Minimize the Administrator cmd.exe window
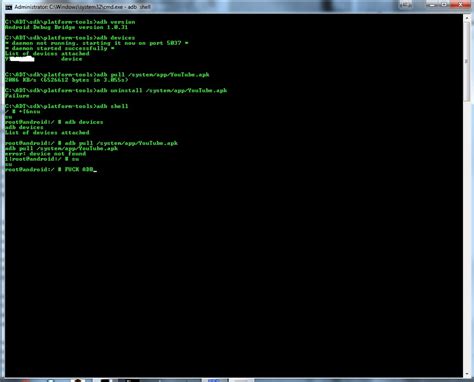The image size is (474, 382). point(432,5)
